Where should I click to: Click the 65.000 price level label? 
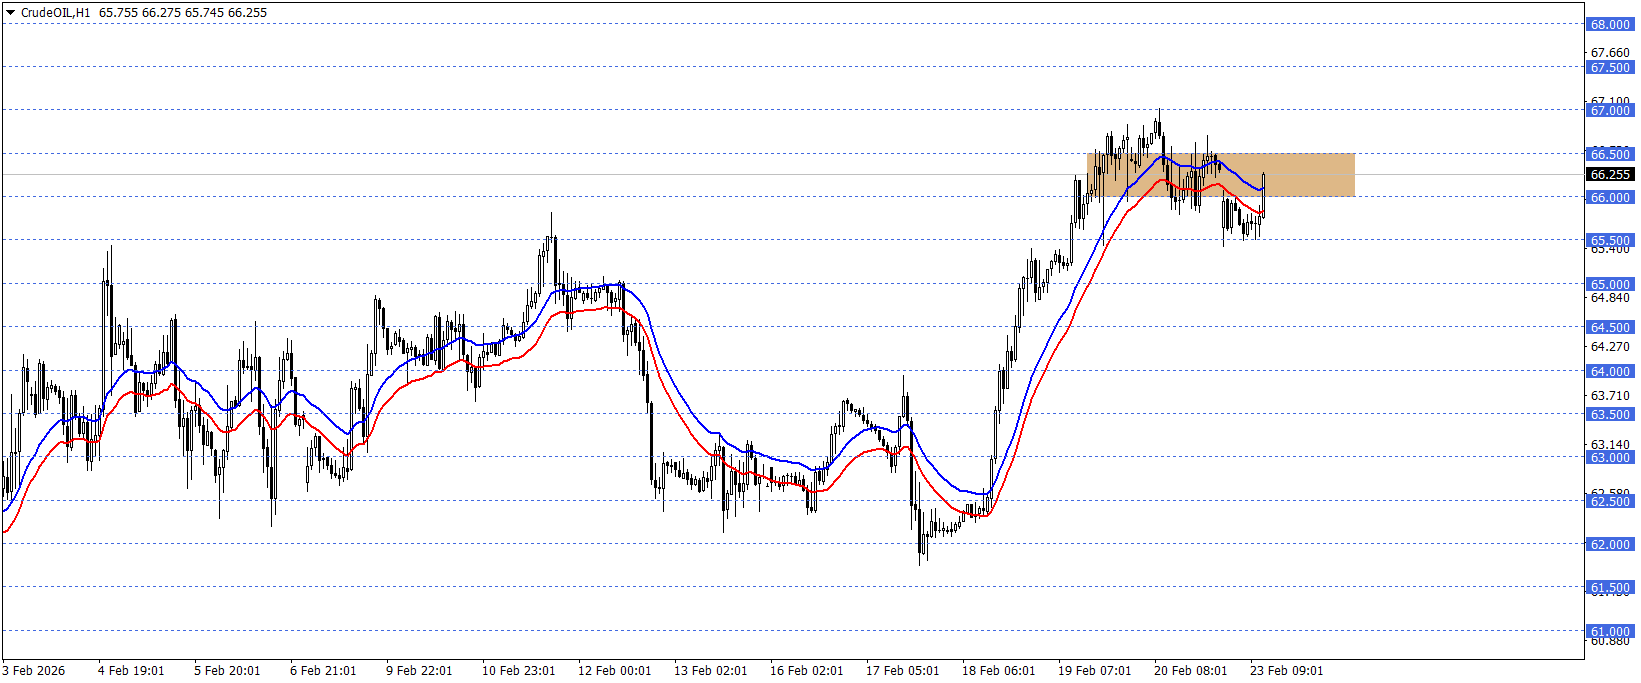coord(1610,284)
